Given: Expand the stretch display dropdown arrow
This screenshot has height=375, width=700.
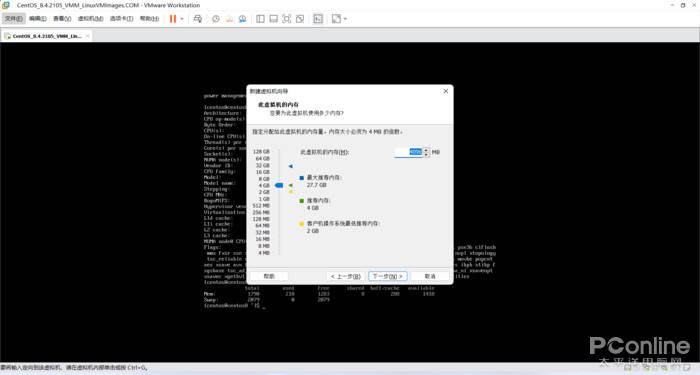Looking at the screenshot, I should (x=345, y=19).
